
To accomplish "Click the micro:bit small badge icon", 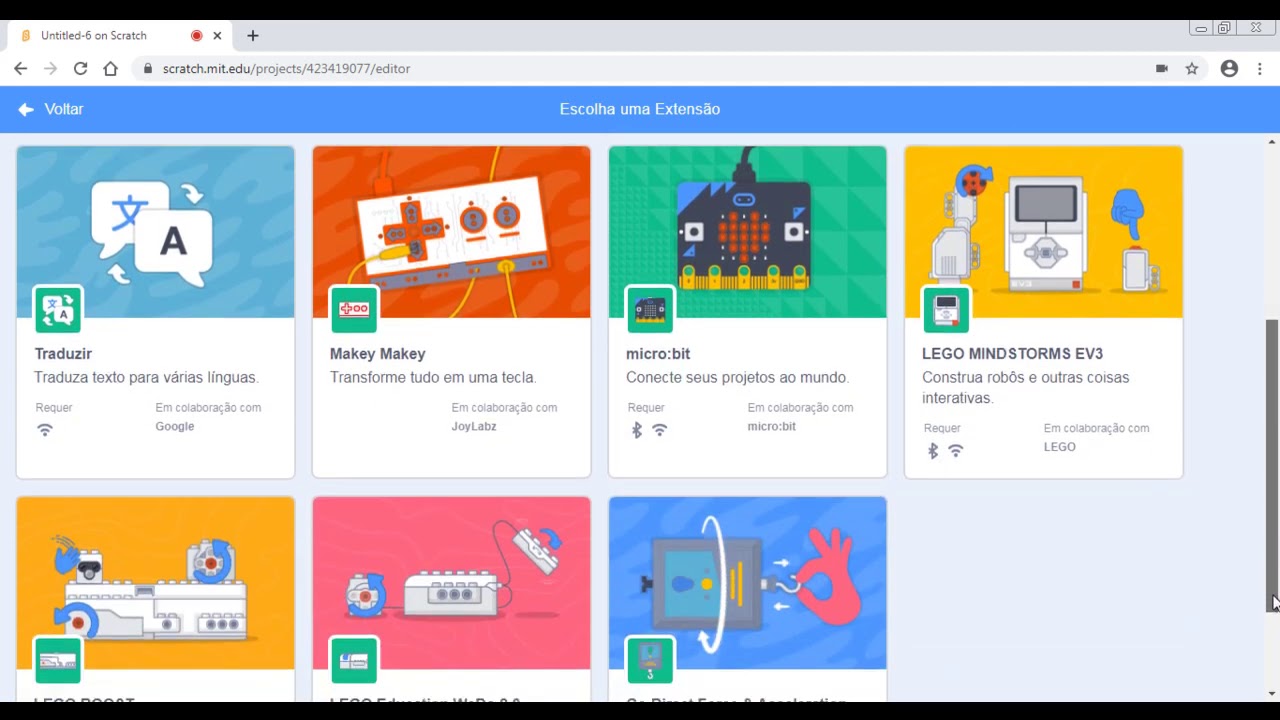I will coord(650,310).
